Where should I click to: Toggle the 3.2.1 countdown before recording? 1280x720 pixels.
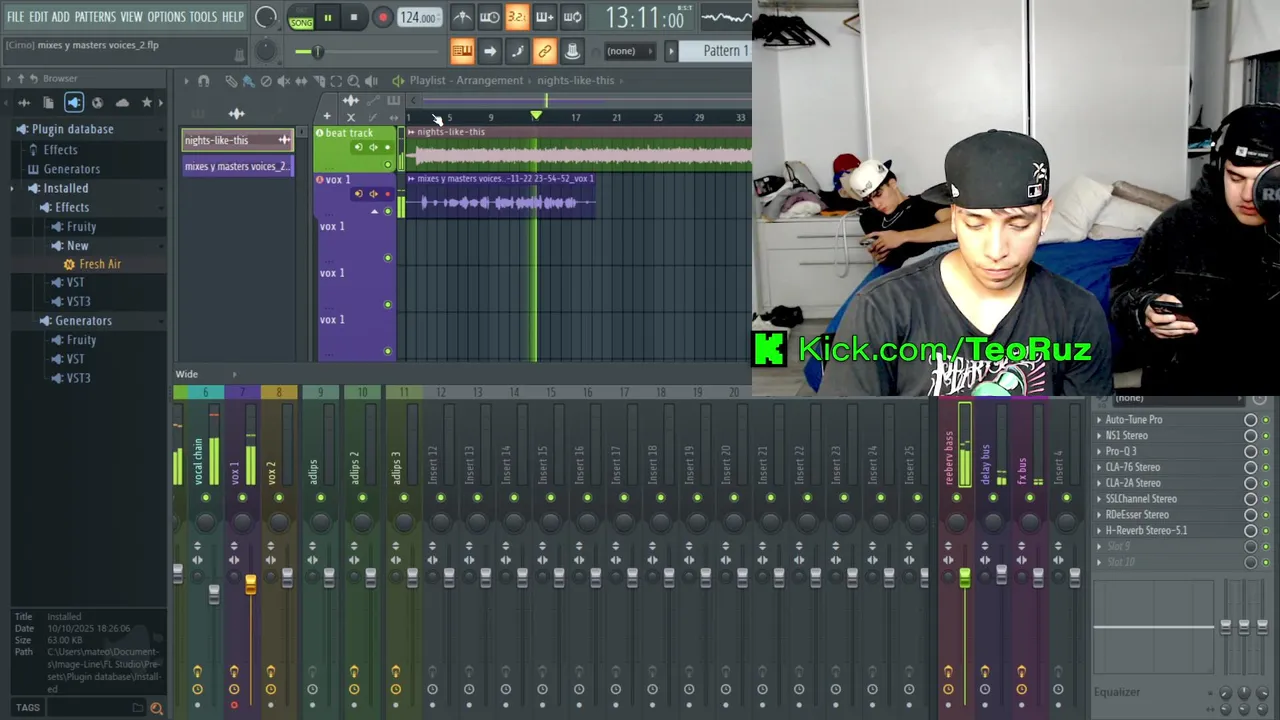pos(517,17)
